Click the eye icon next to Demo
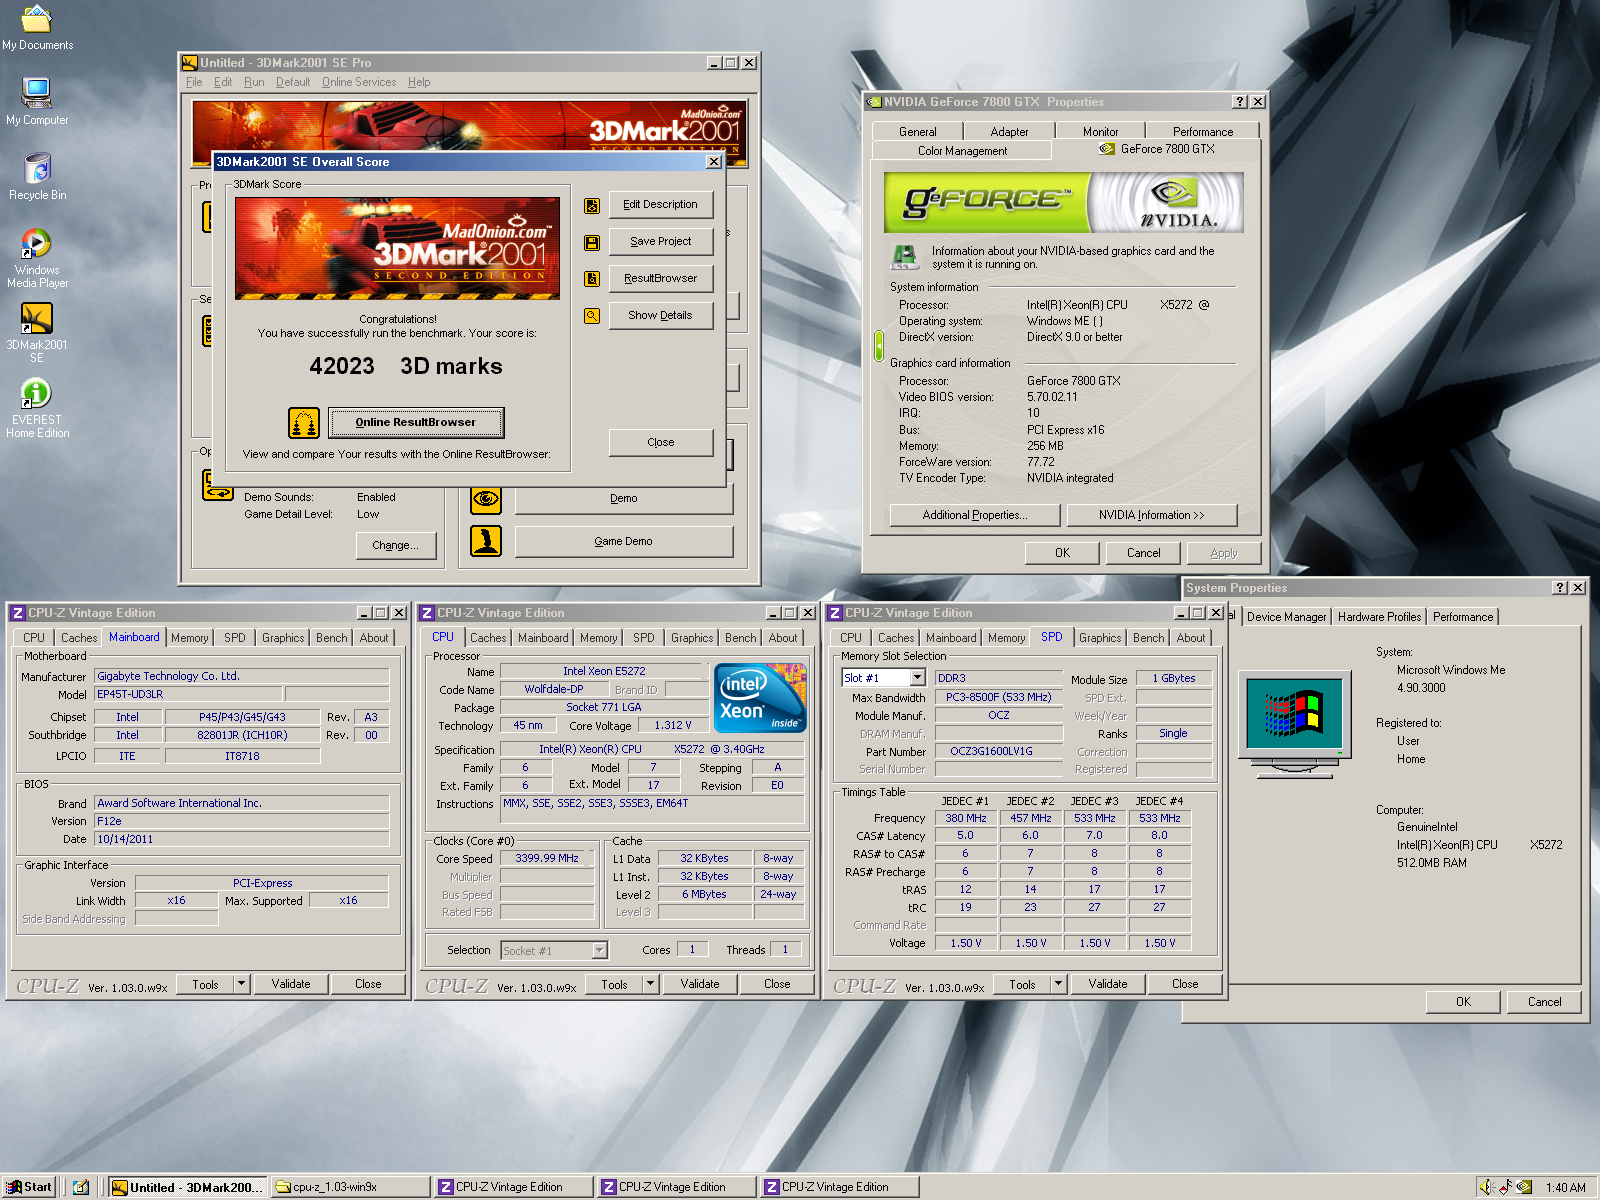This screenshot has height=1200, width=1600. coord(486,498)
